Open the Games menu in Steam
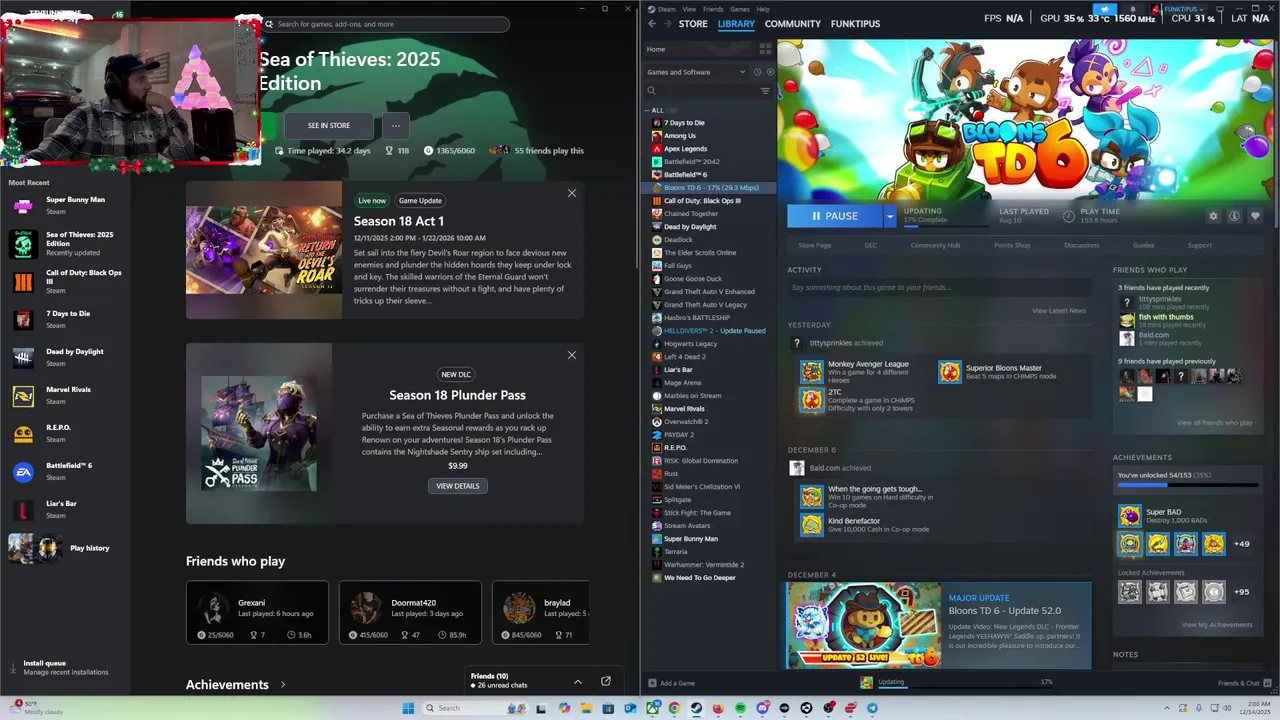This screenshot has width=1280, height=720. [740, 9]
